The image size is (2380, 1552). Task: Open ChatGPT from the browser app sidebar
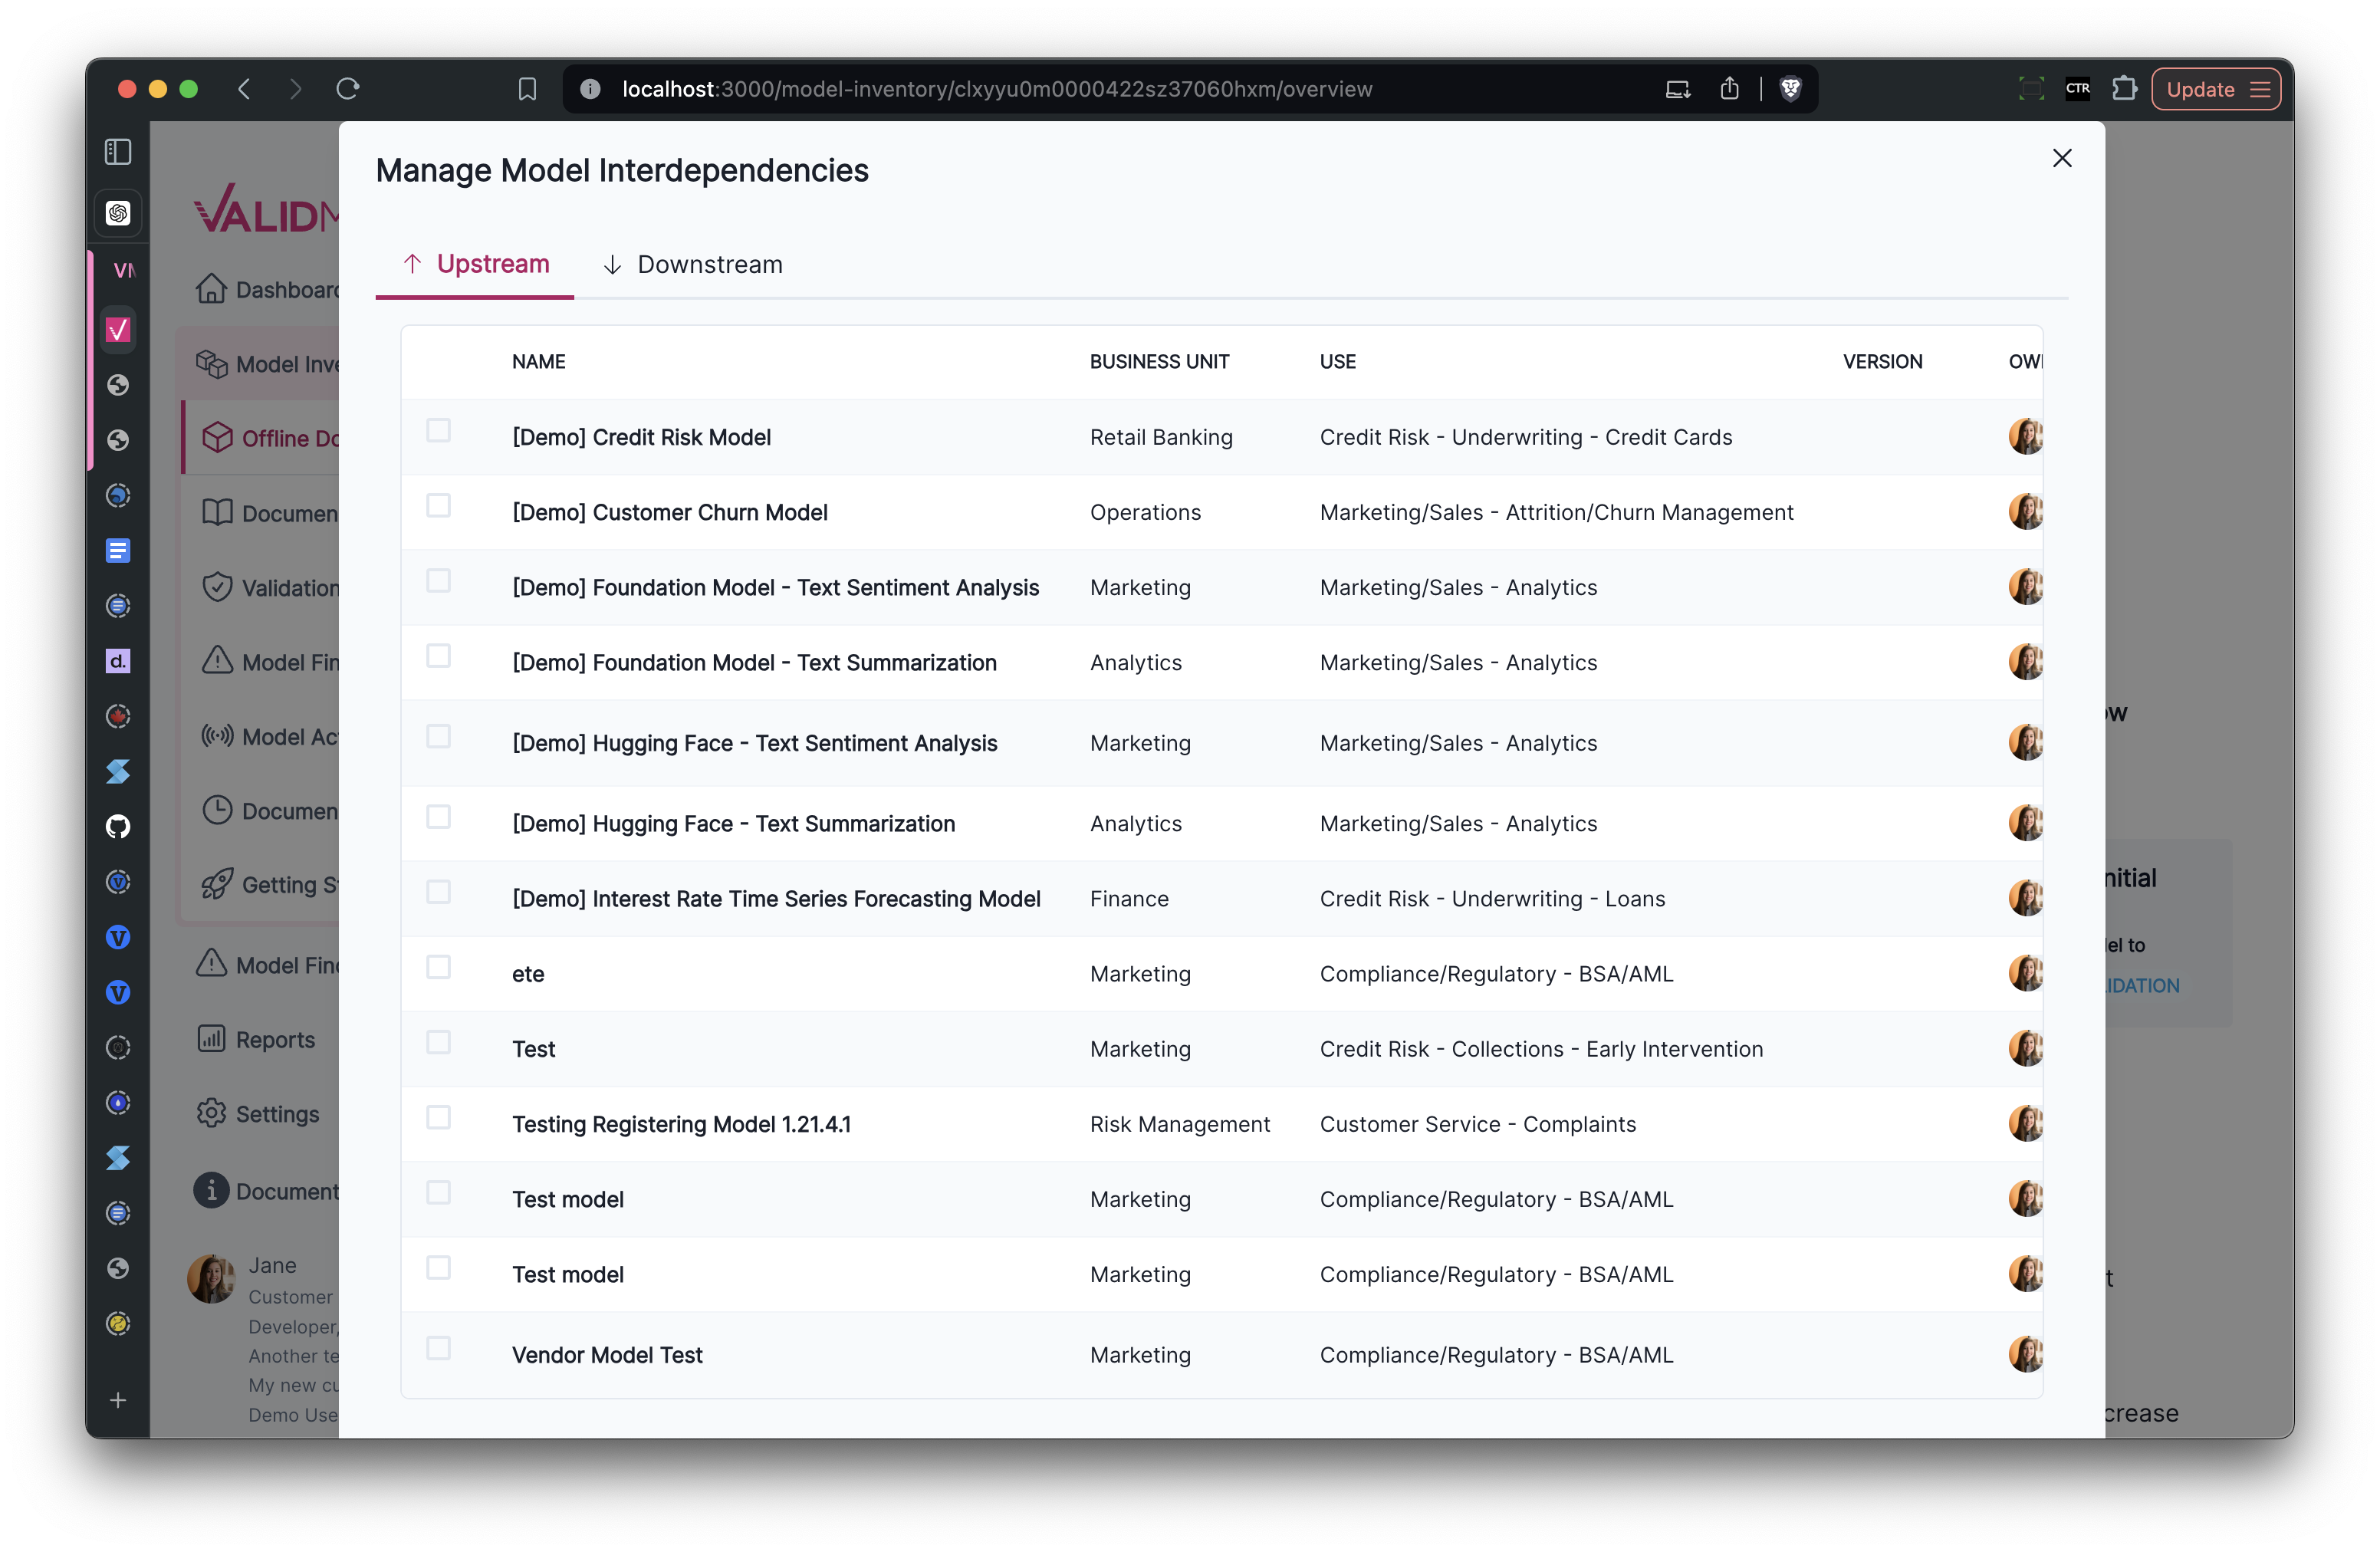118,213
